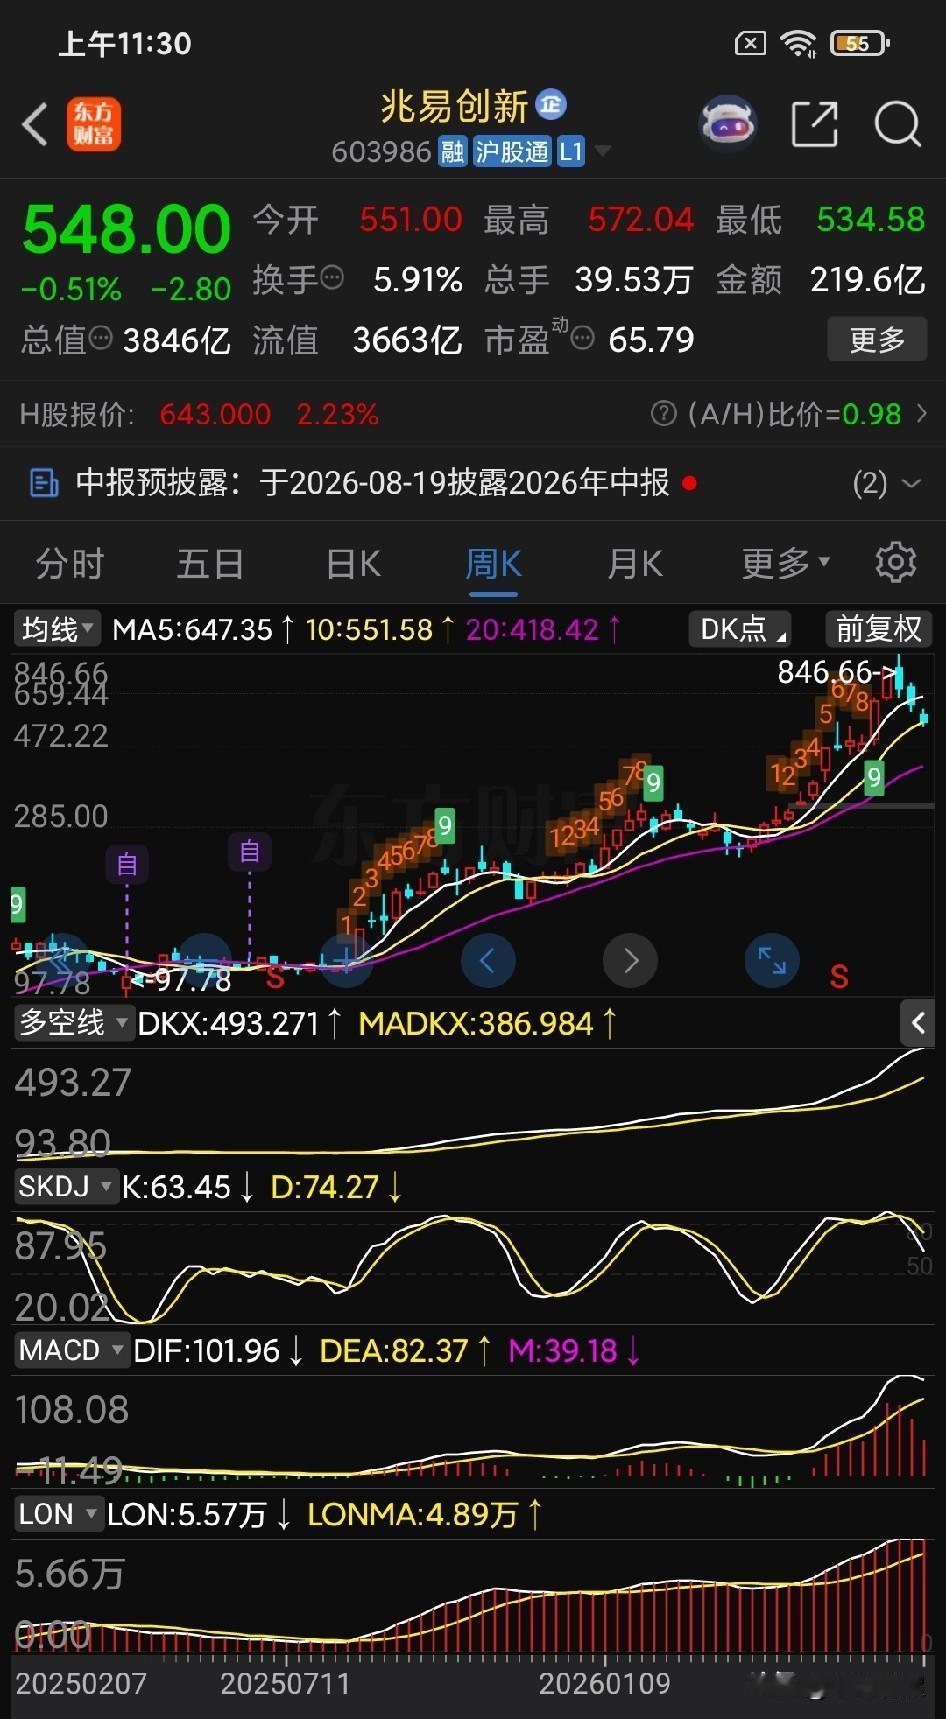Screen dimensions: 946x1719
Task: Tap the first purple 自 marker
Action: coord(127,863)
